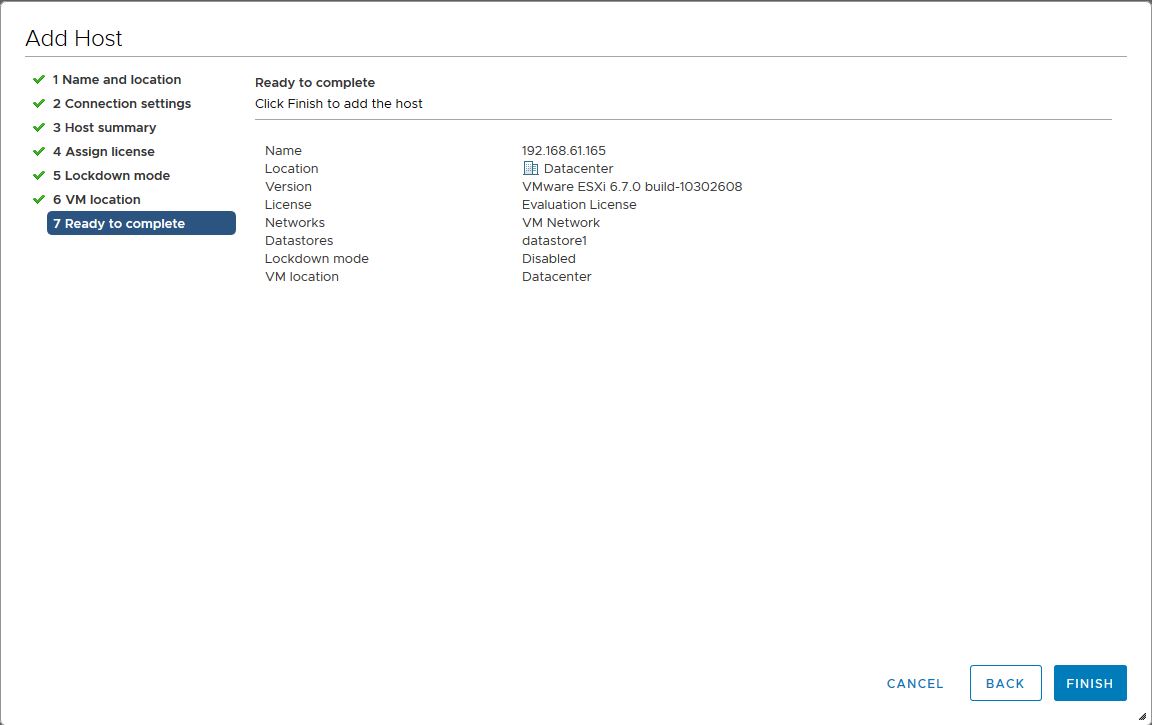The image size is (1152, 725).
Task: Click checkmark icon beside Assign license
Action: (39, 151)
